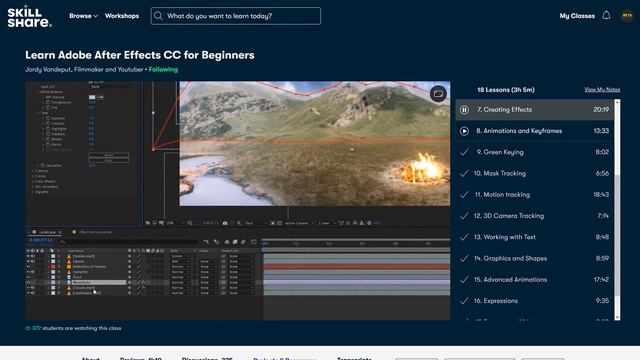Select the Effect Demonstration composition tab

click(95, 232)
